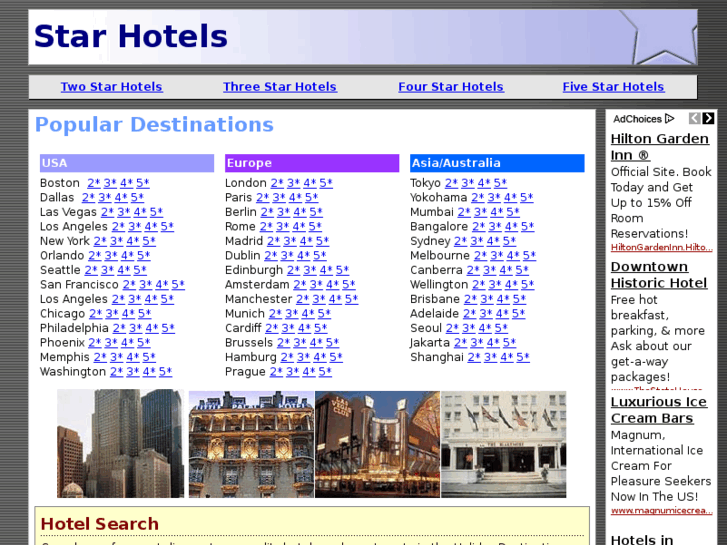Click the Star Hotels site title
This screenshot has width=727, height=545.
(131, 36)
